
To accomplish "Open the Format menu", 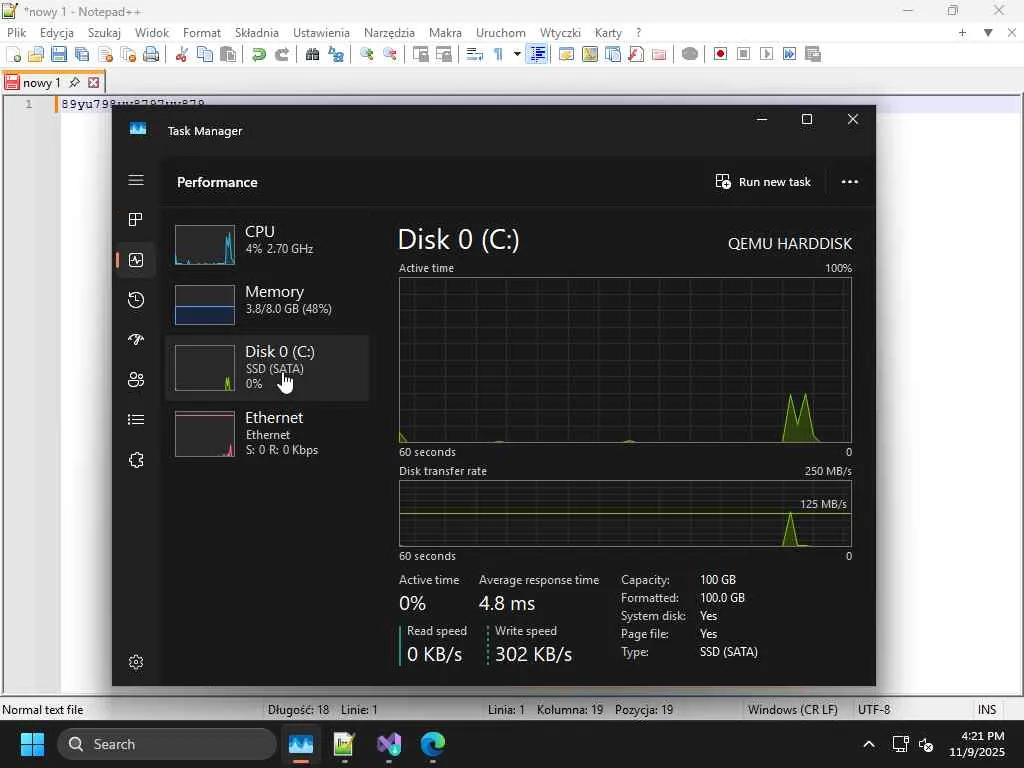I will coord(201,33).
